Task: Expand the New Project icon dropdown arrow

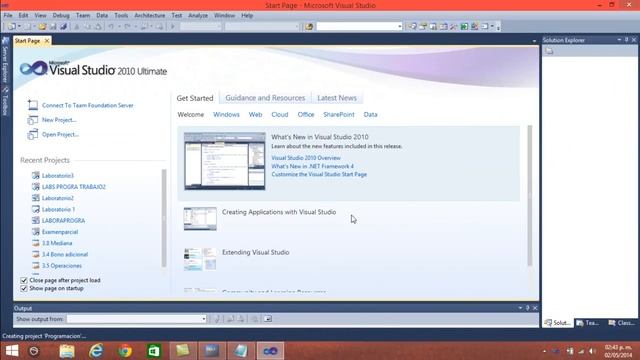Action: [19, 27]
